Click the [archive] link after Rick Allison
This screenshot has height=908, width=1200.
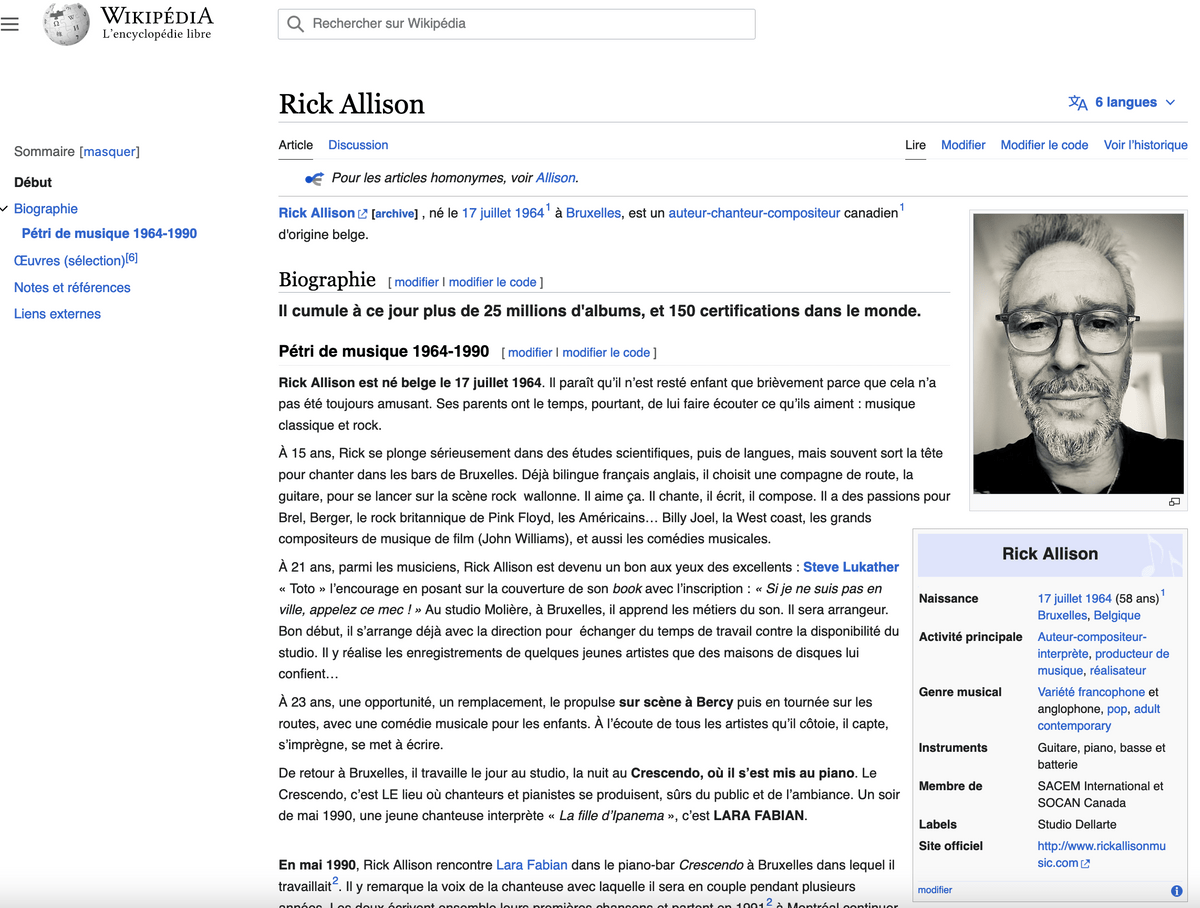coord(394,212)
